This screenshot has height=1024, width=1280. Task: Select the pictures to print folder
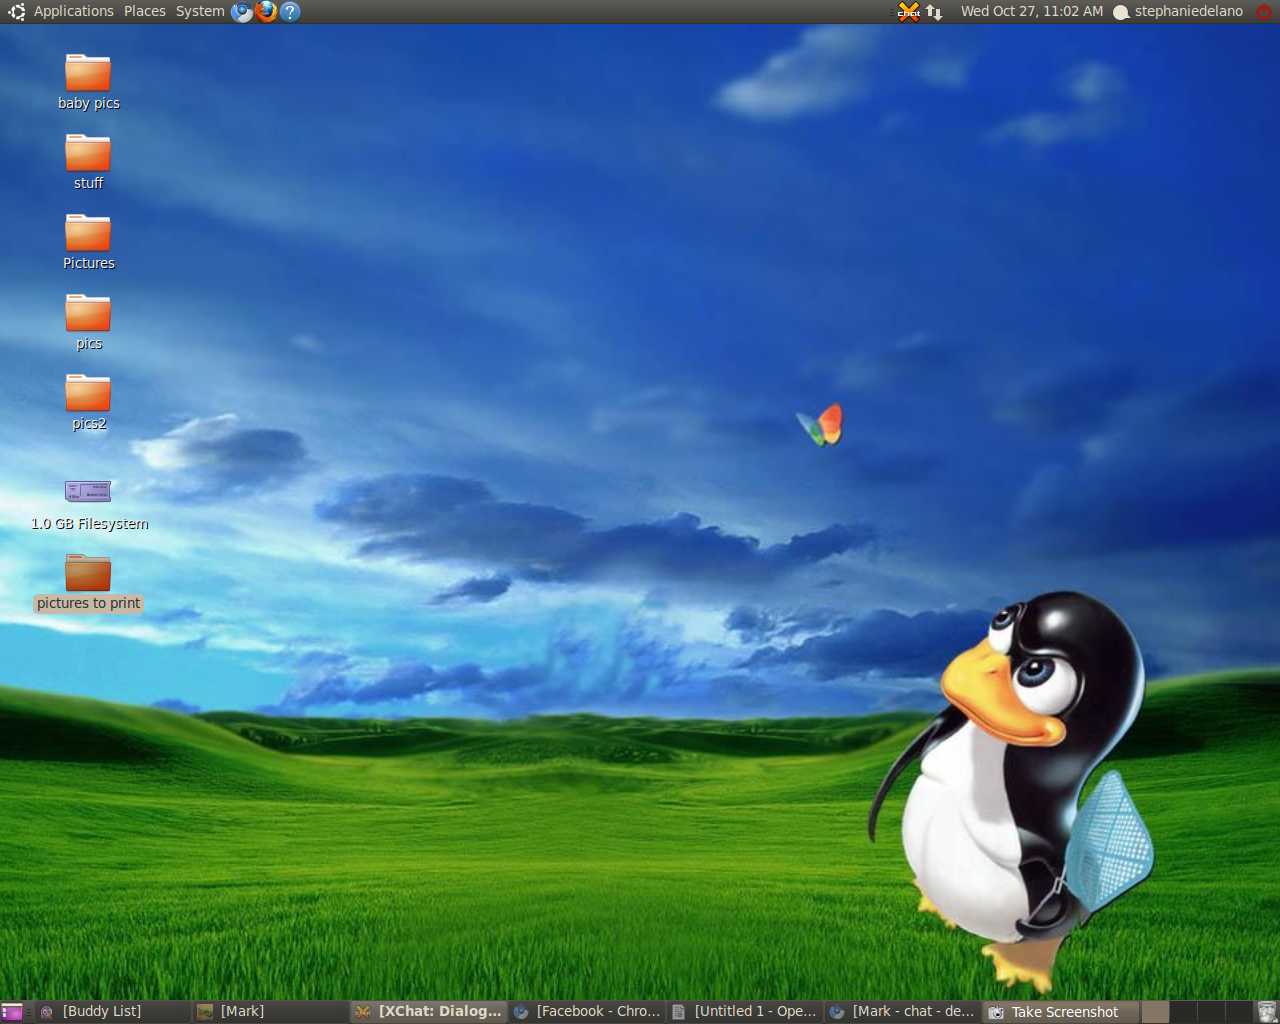pos(88,574)
